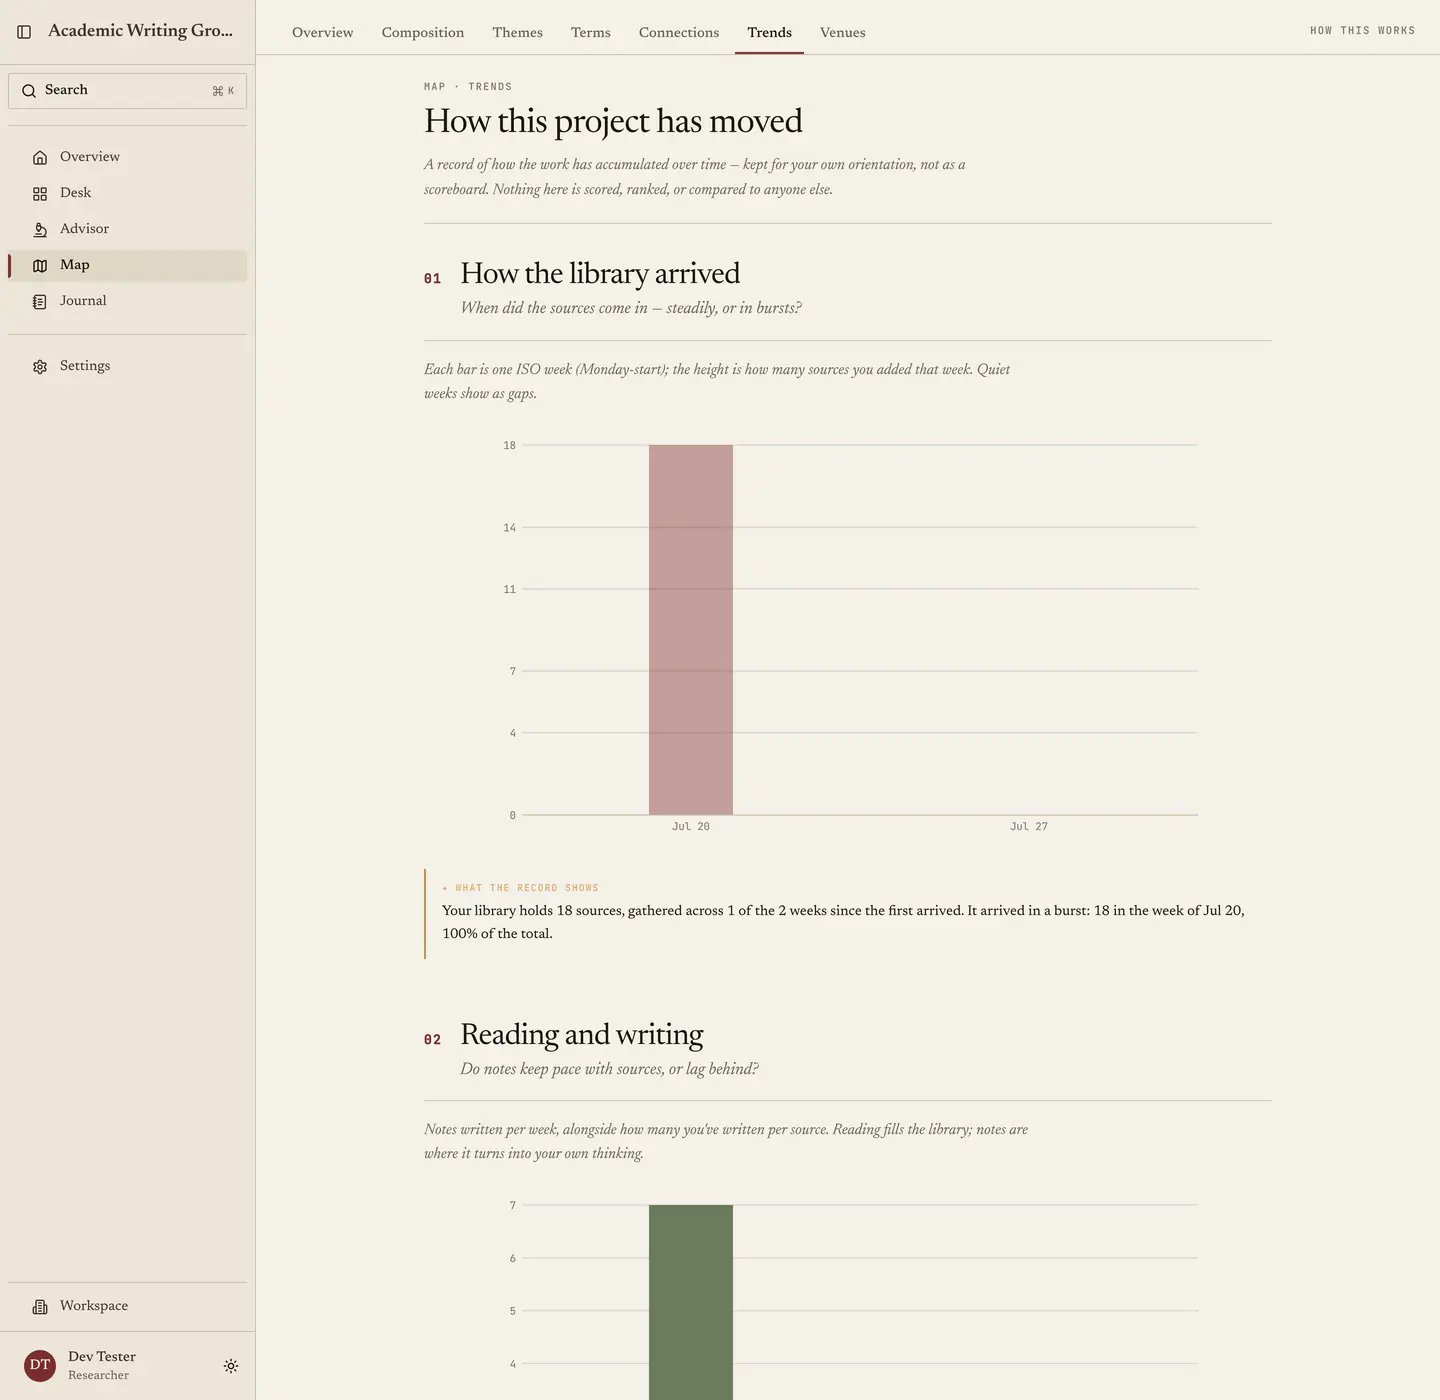This screenshot has width=1440, height=1400.
Task: Open Settings from the sidebar
Action: coord(127,366)
